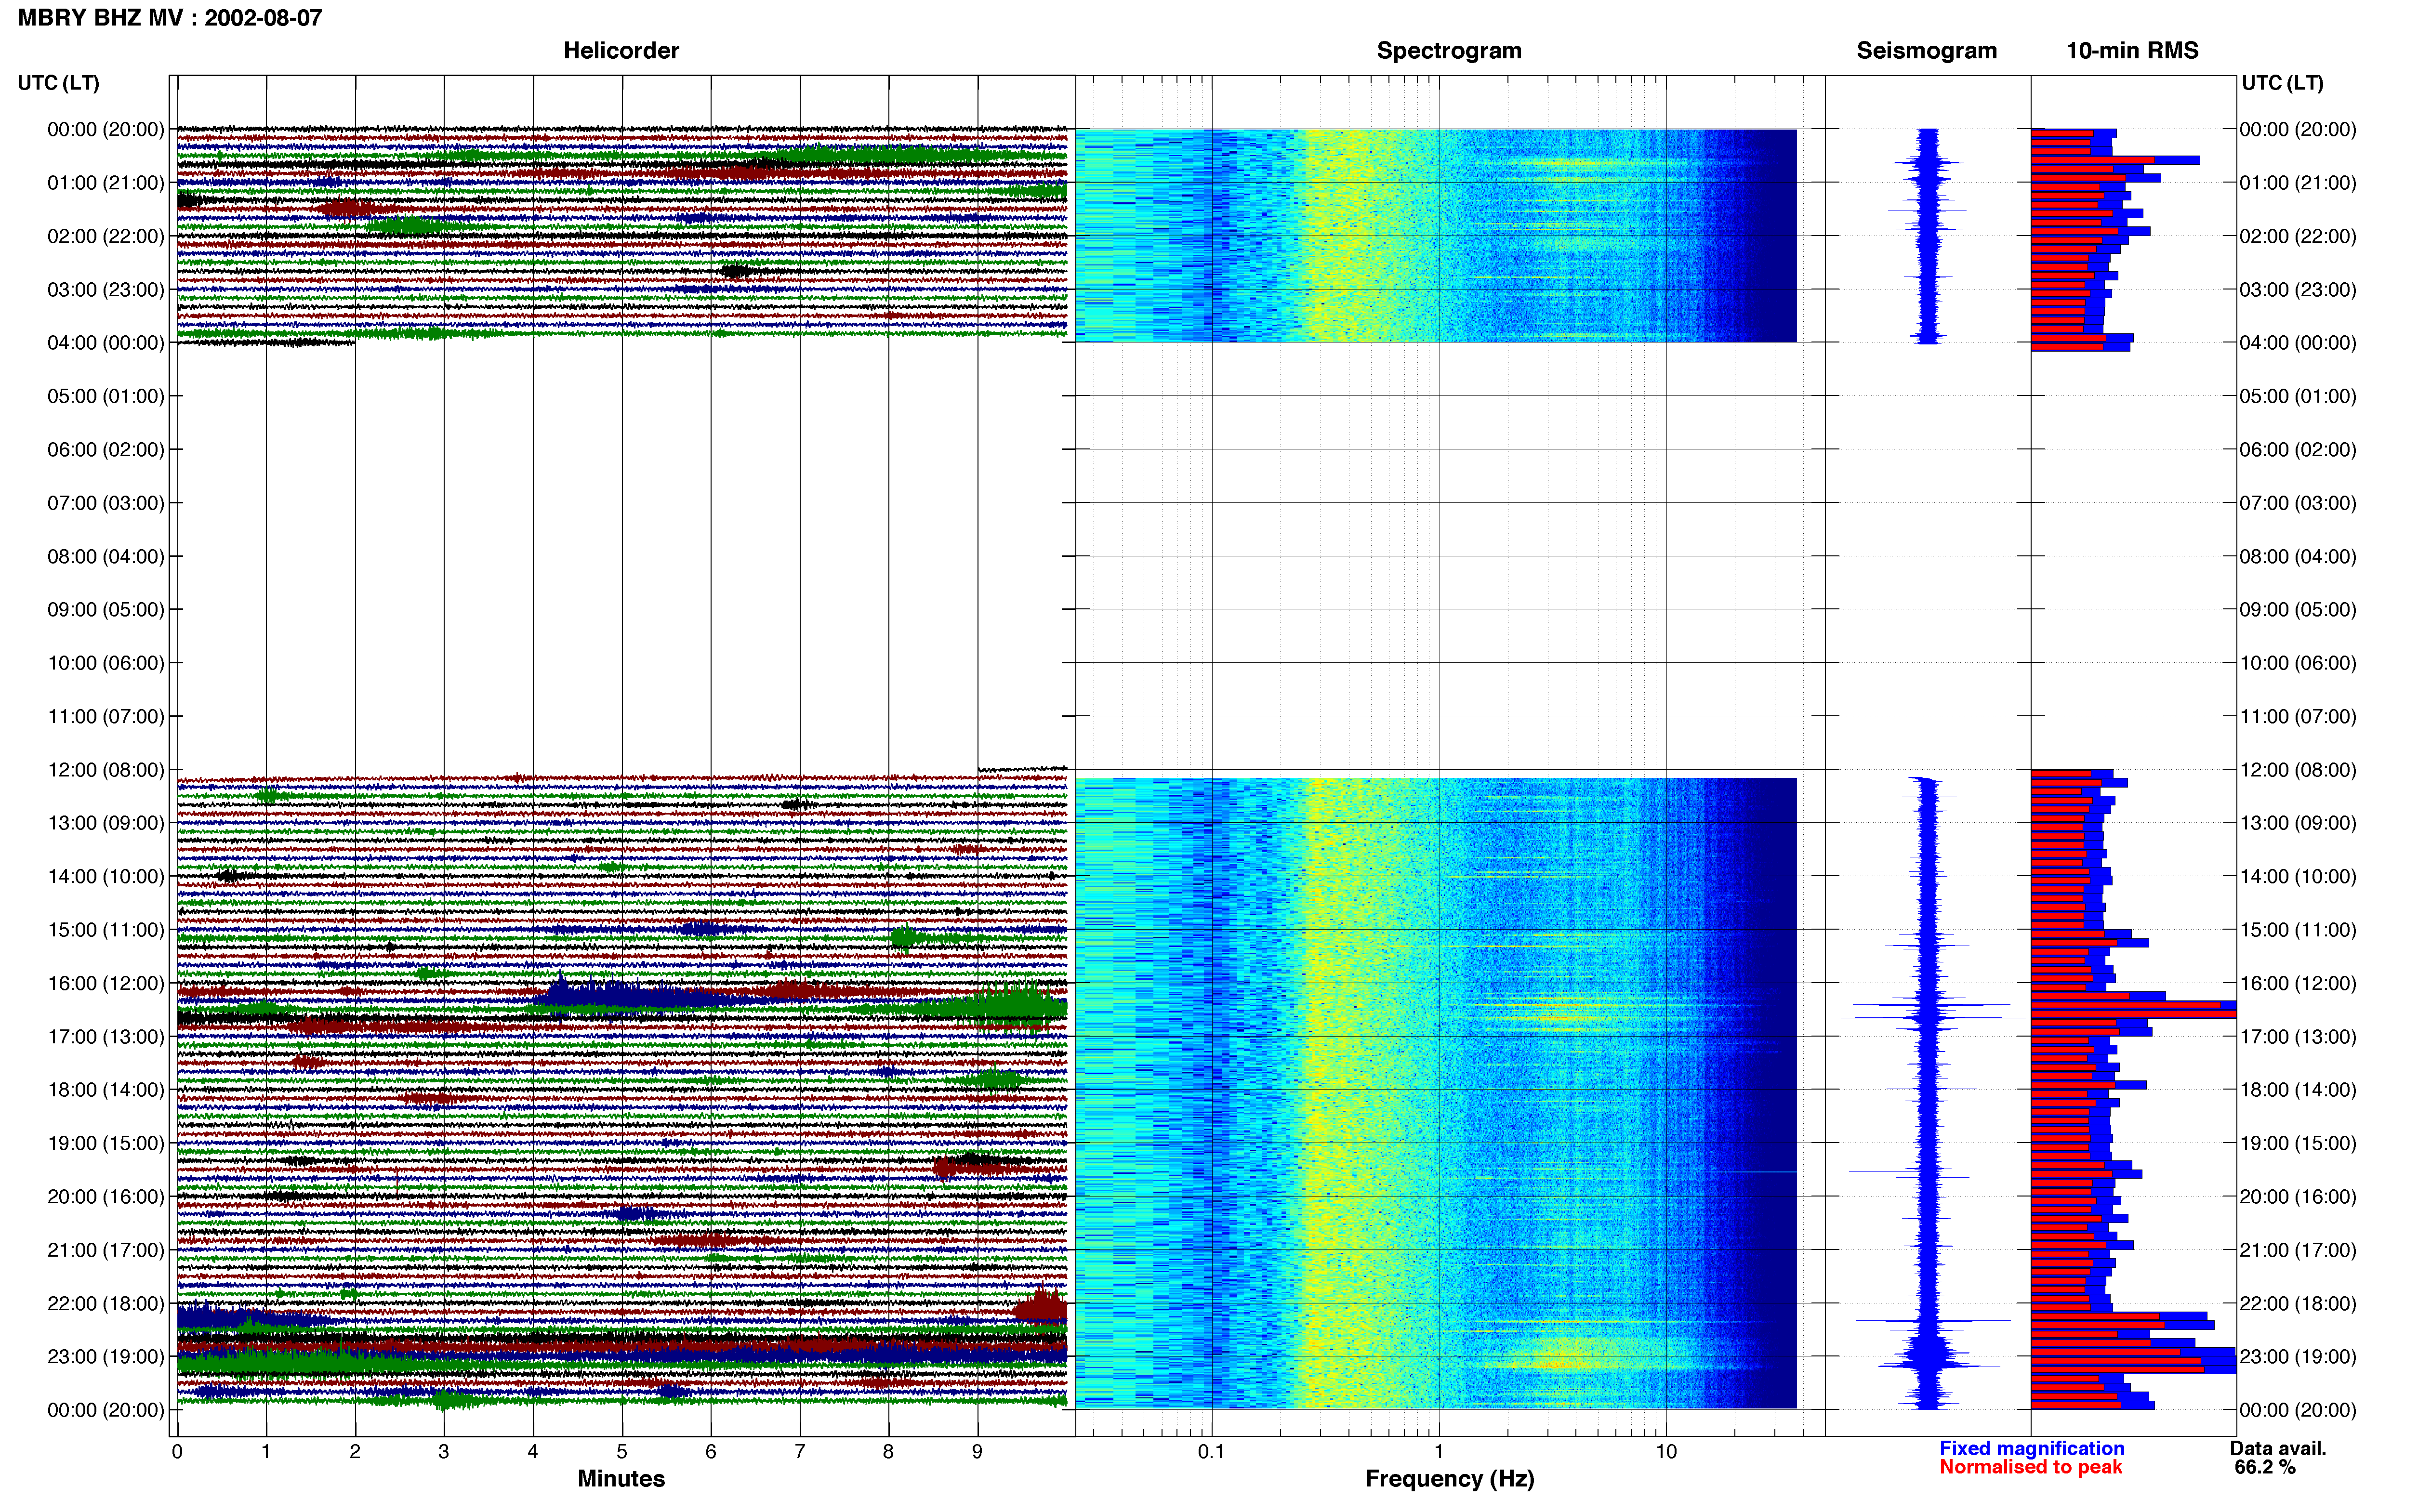
Task: Click the left '05:00 (01:00)' time label
Action: click(106, 396)
